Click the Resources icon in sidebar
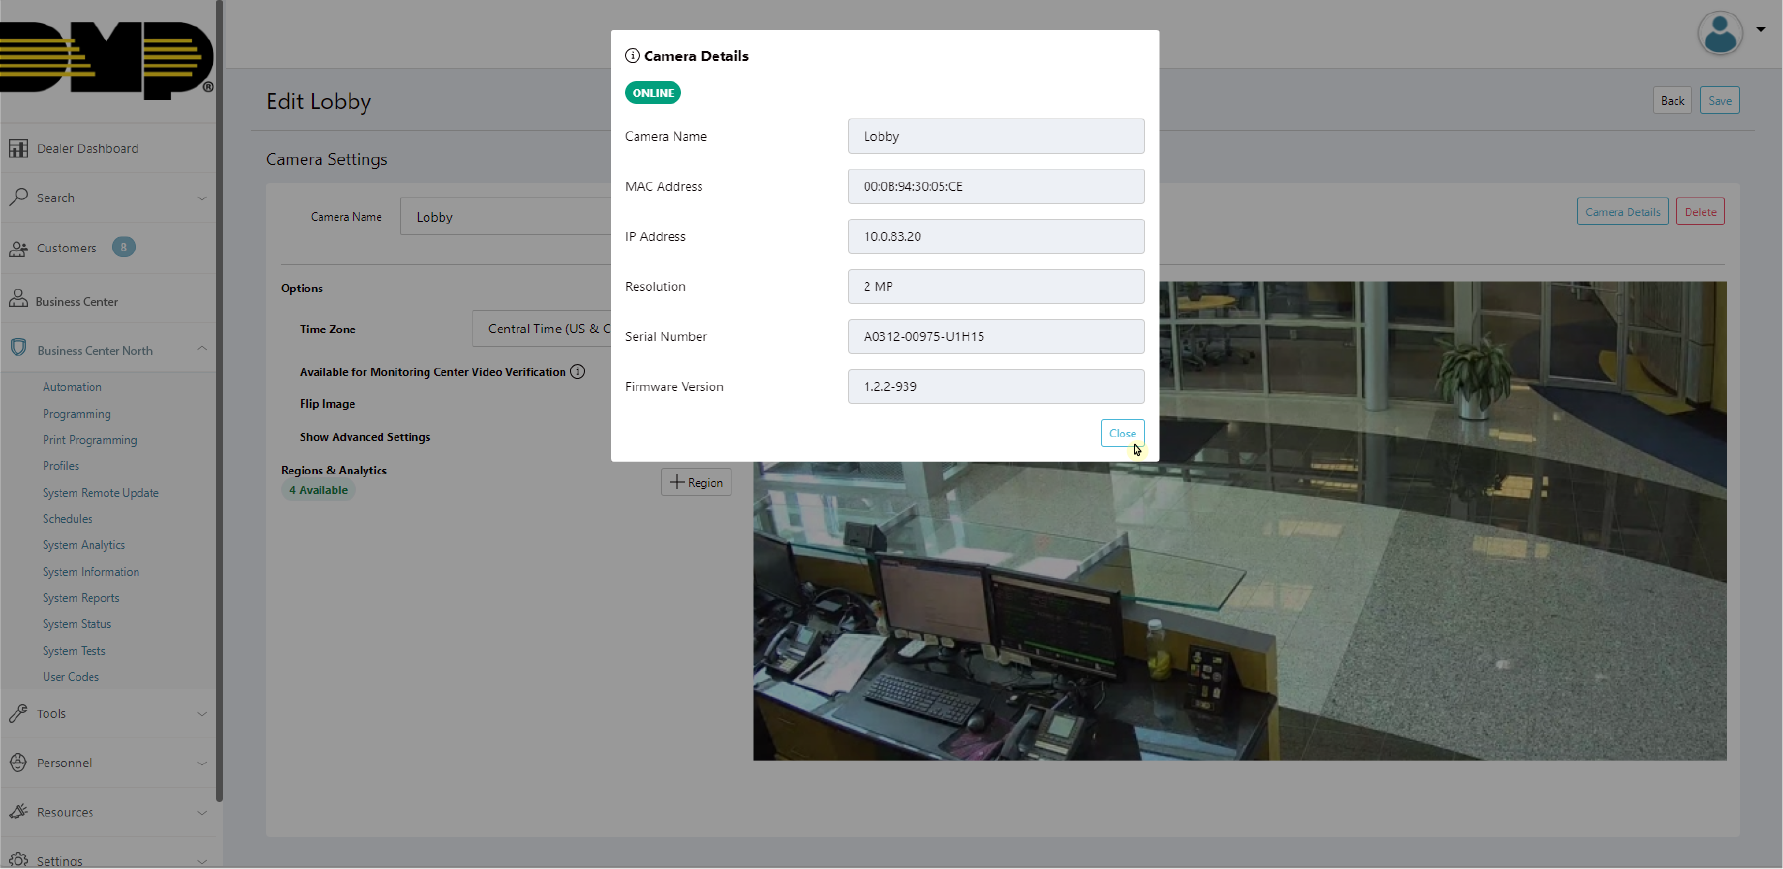 pyautogui.click(x=18, y=812)
